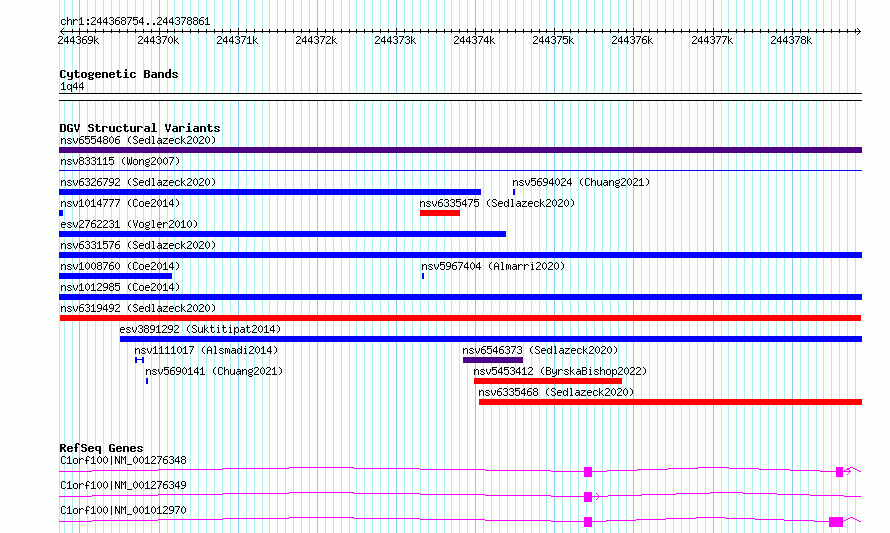The image size is (890, 533).
Task: Click the C1orf100|NM_001276349 transcript label
Action: [123, 485]
